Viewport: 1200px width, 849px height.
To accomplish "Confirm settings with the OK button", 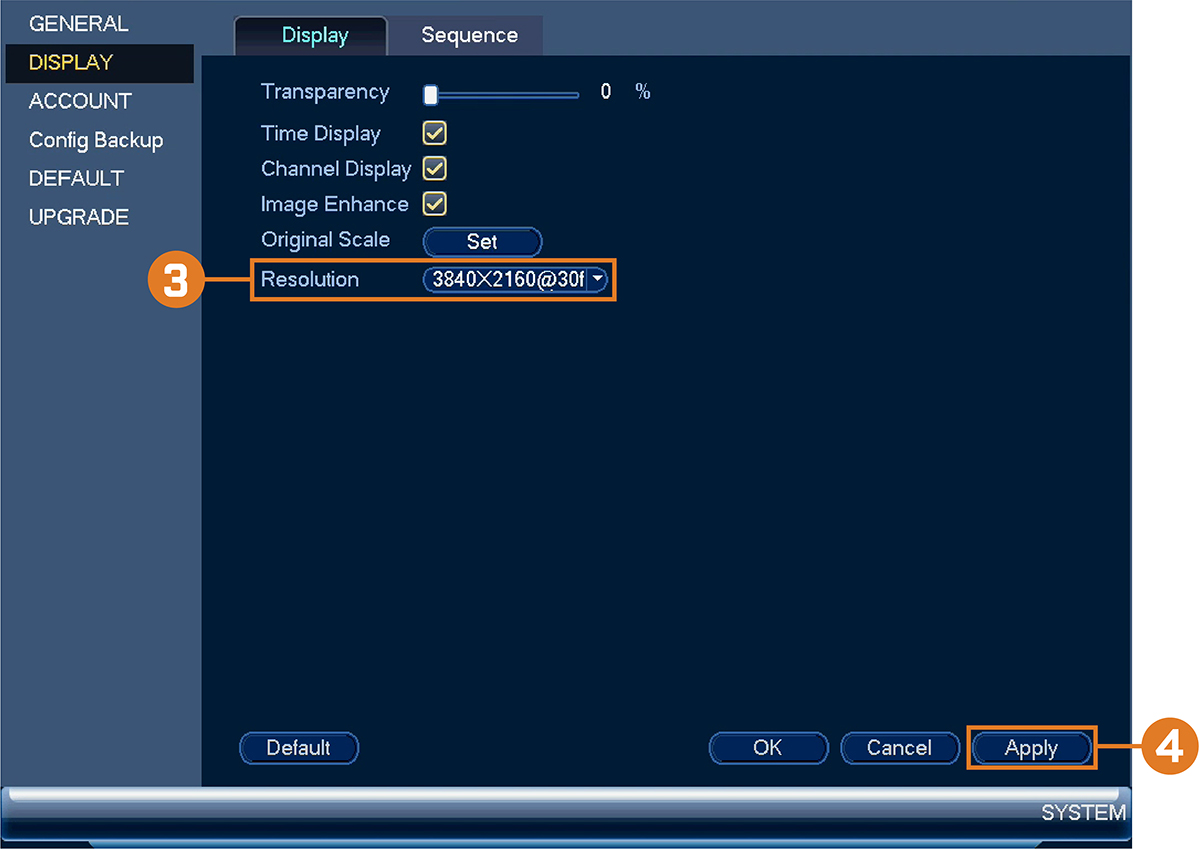I will click(x=768, y=748).
